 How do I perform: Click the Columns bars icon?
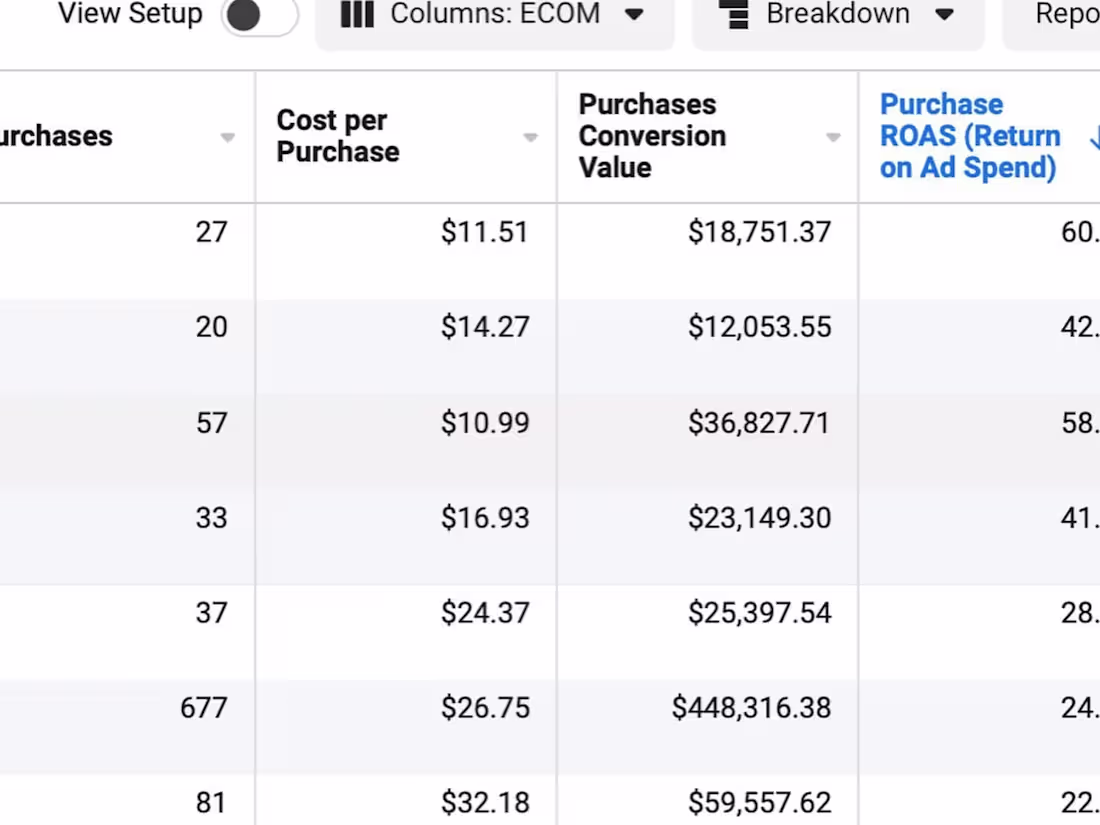point(357,15)
